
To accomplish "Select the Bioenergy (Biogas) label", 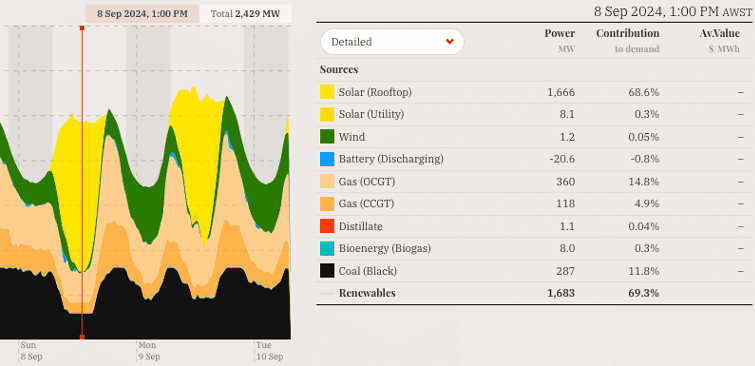I will pos(385,248).
